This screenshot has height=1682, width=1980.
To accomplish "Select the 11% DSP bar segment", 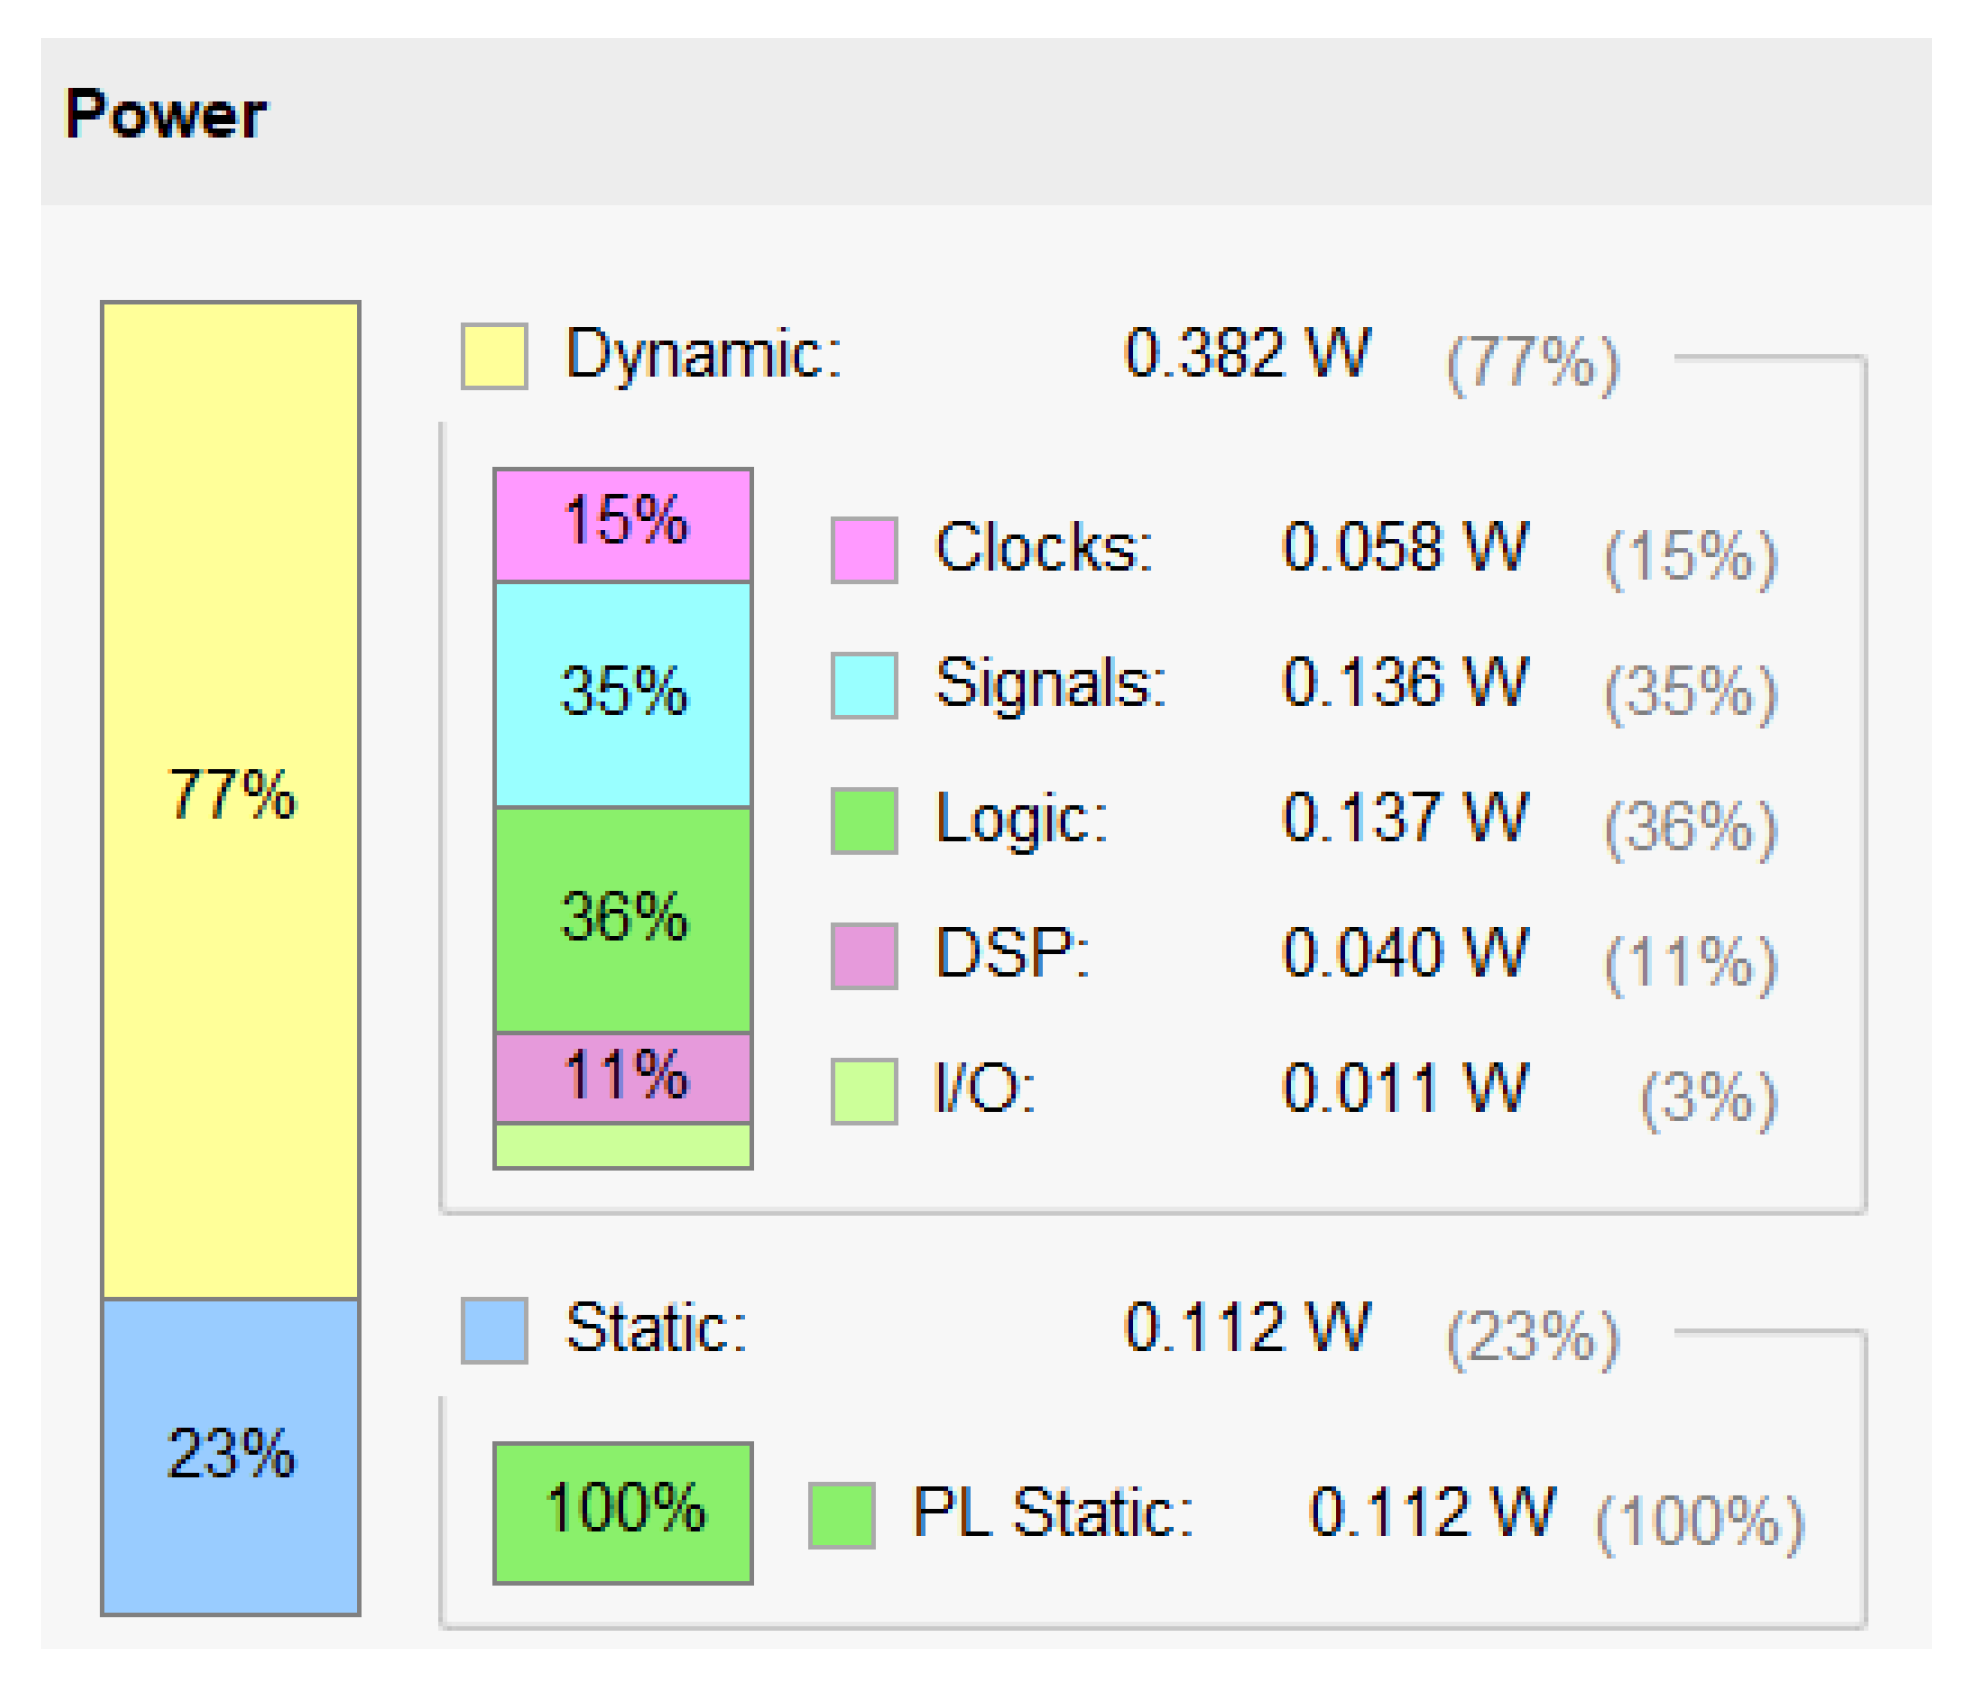I will coord(623,1078).
